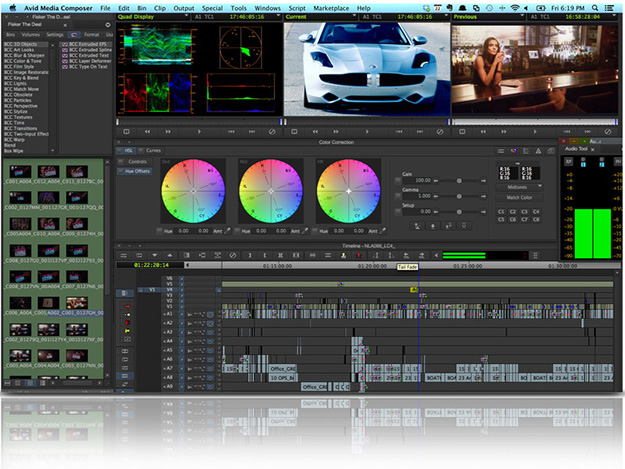Click the C1 color correction bucket
625x469 pixels.
[x=501, y=211]
